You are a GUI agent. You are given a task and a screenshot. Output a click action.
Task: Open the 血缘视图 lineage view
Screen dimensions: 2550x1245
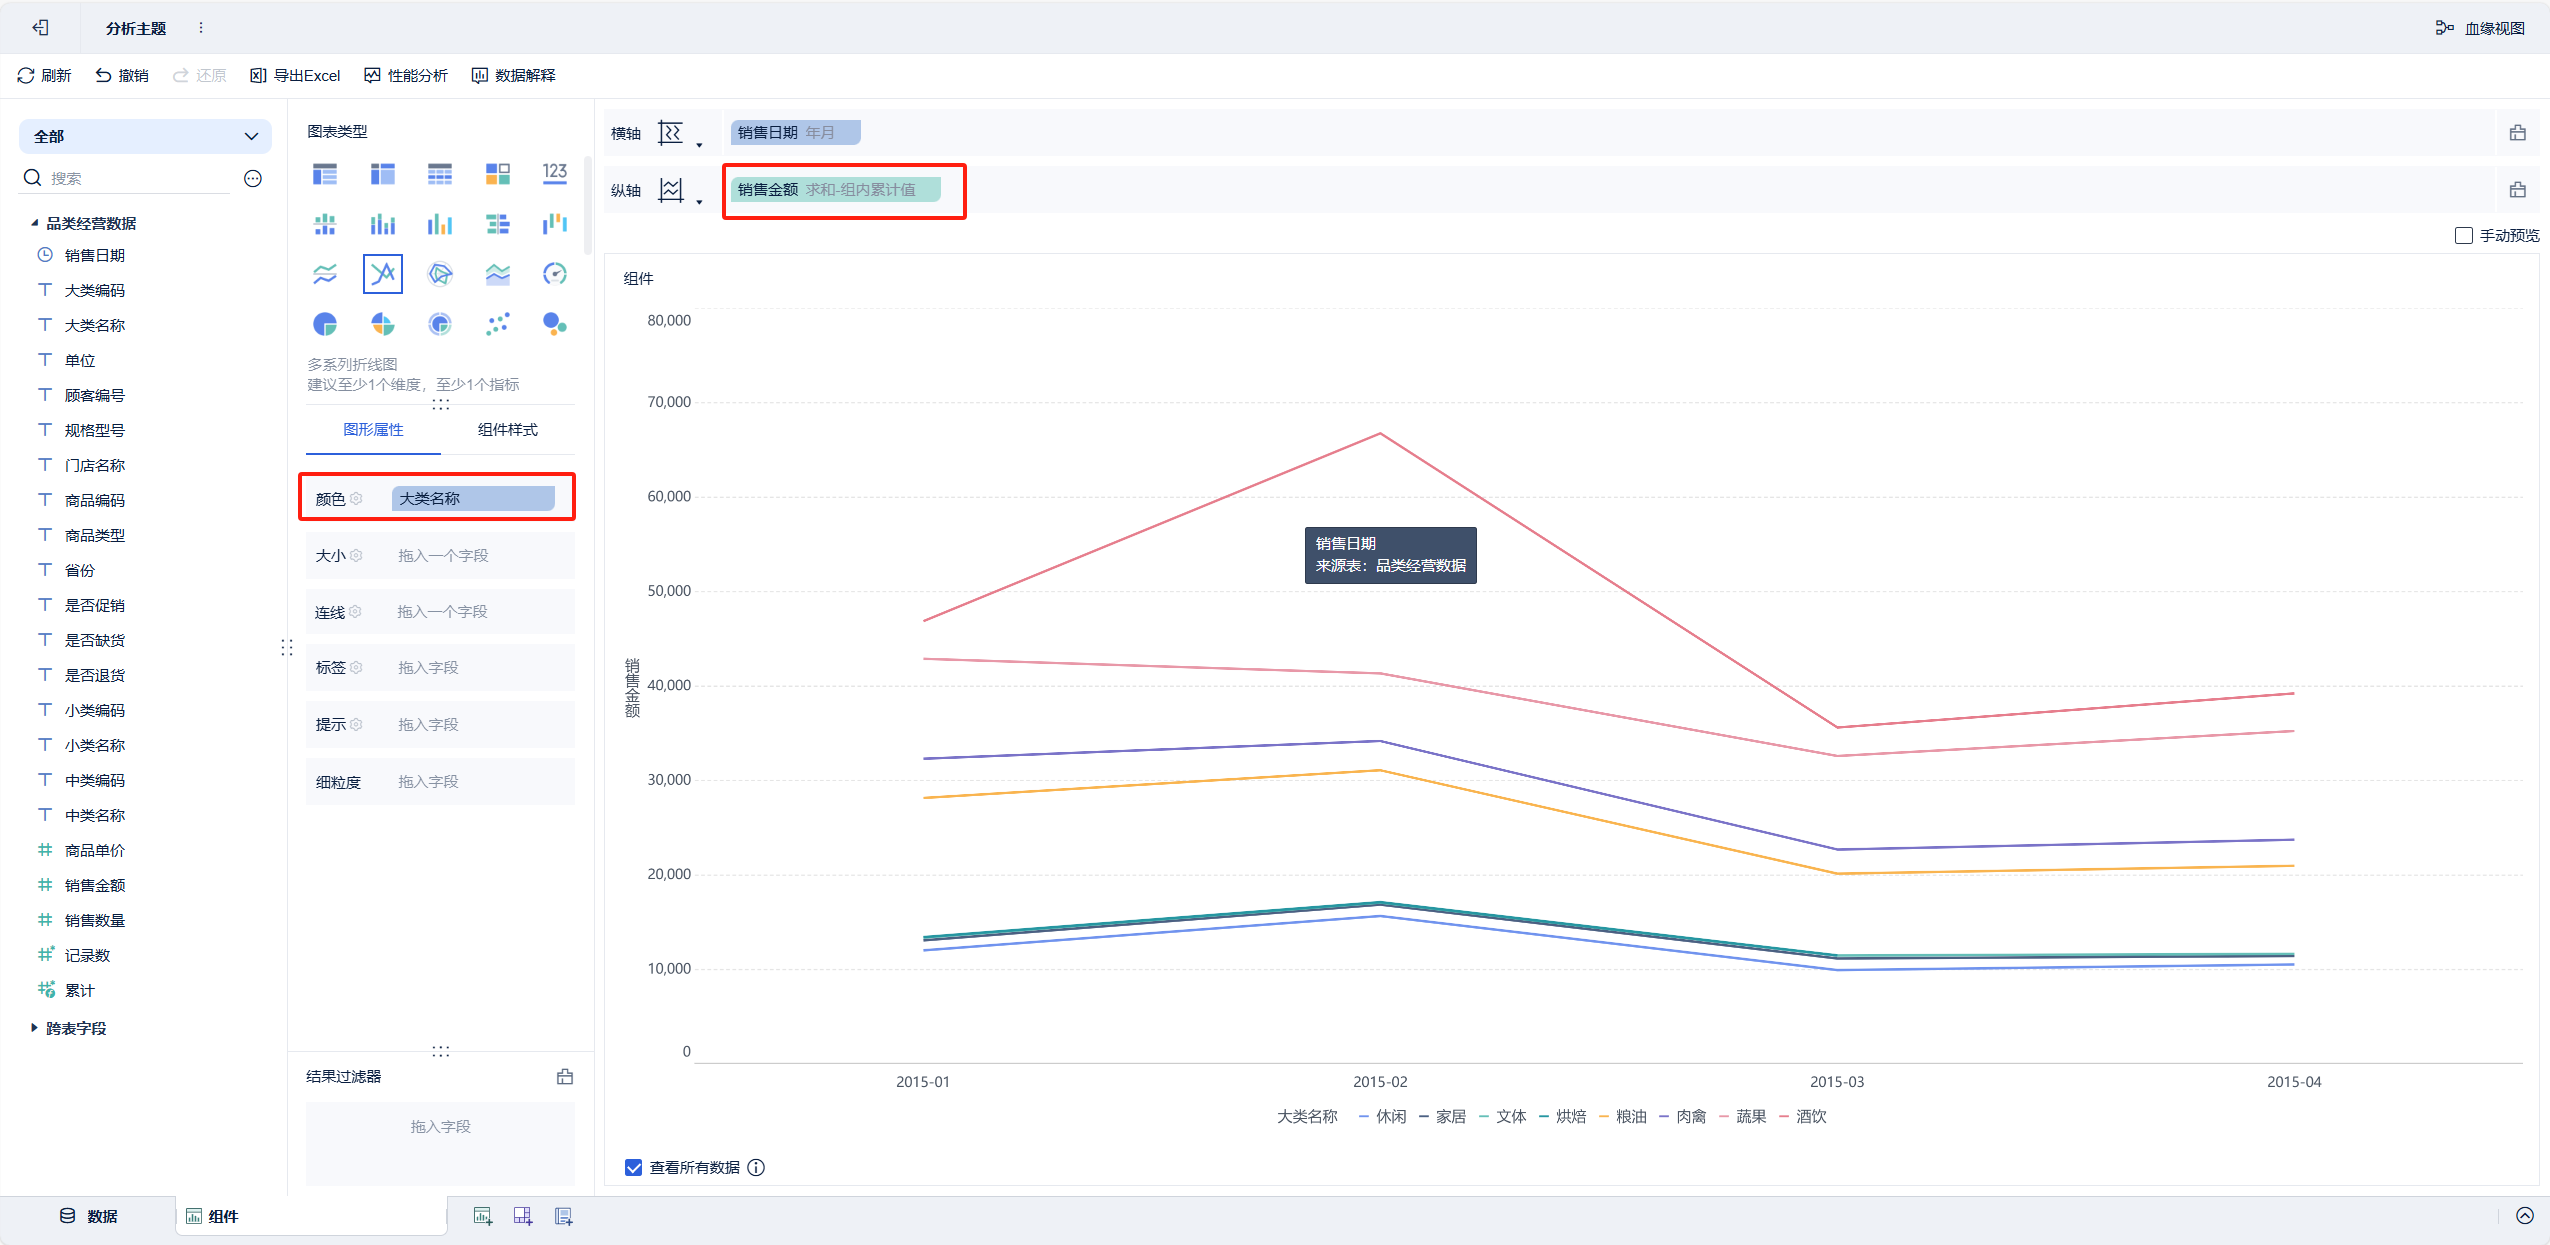(x=2479, y=28)
